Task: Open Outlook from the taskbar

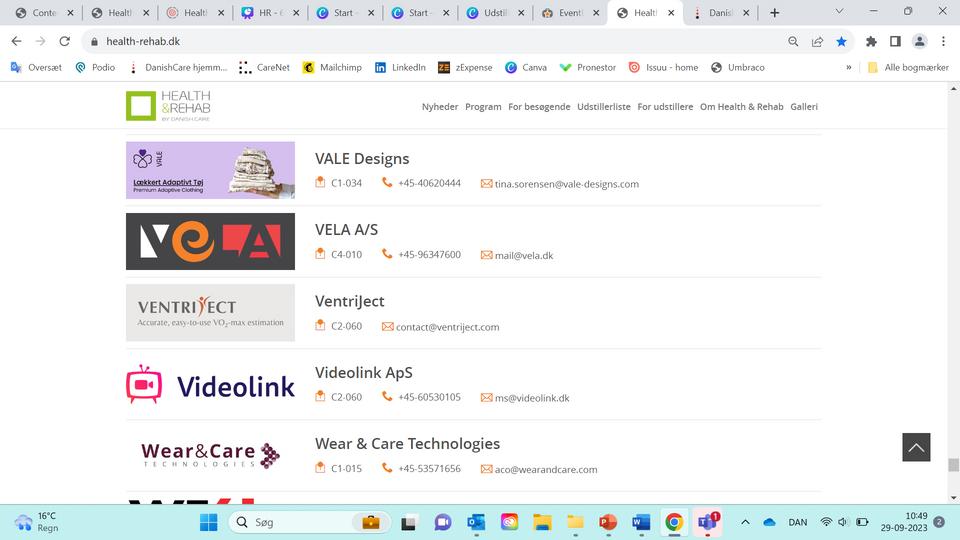Action: pyautogui.click(x=476, y=522)
